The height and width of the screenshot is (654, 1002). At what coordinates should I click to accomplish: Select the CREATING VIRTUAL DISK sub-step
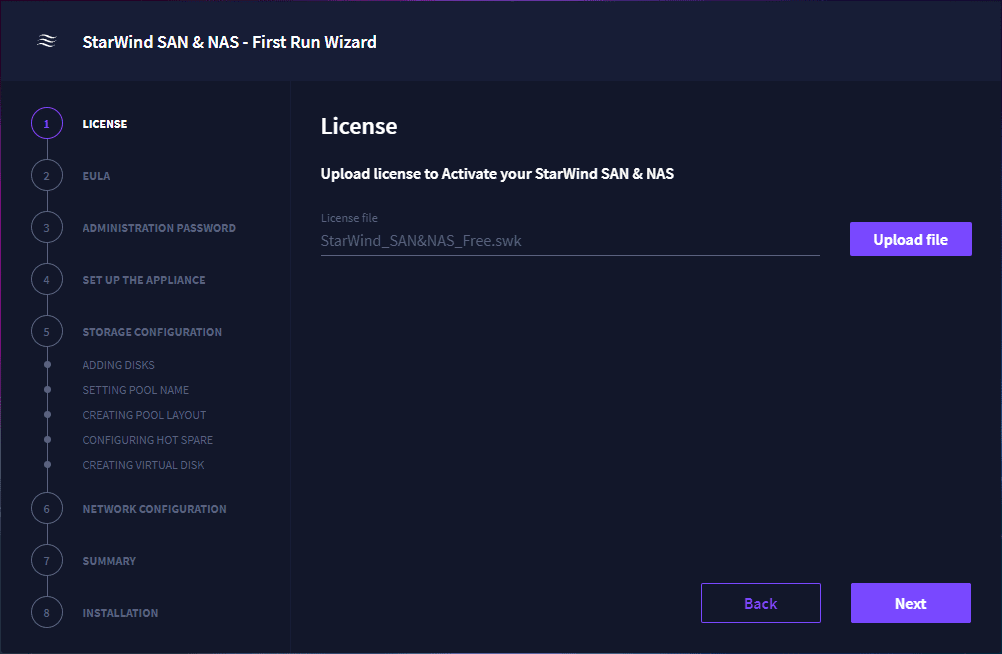point(143,465)
